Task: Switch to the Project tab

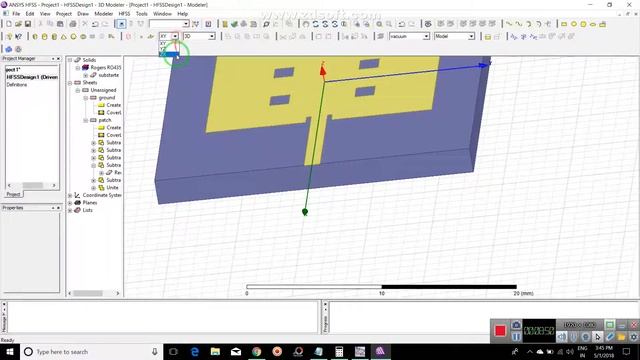Action: pos(13,194)
